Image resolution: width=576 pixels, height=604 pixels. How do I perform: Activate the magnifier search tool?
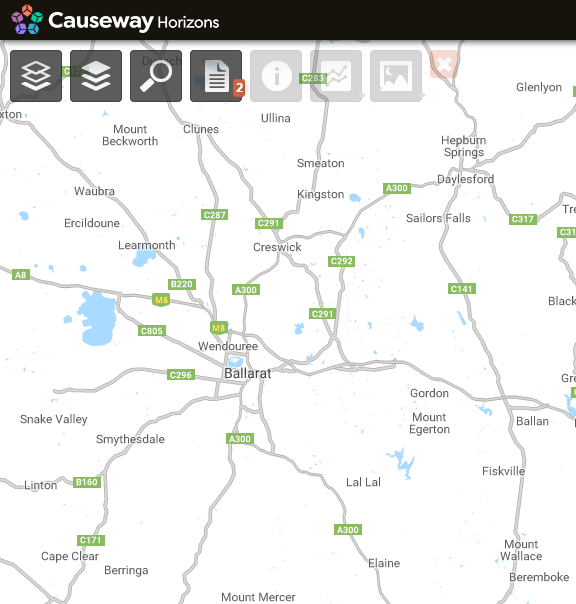tap(156, 76)
